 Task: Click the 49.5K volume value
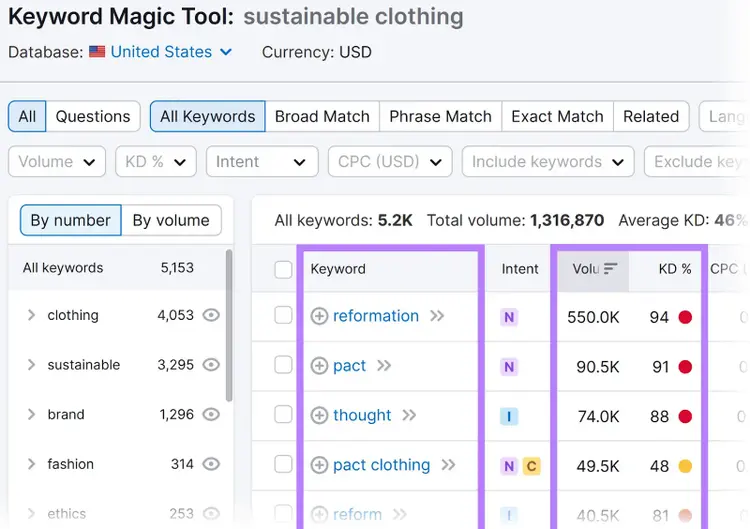coord(597,466)
